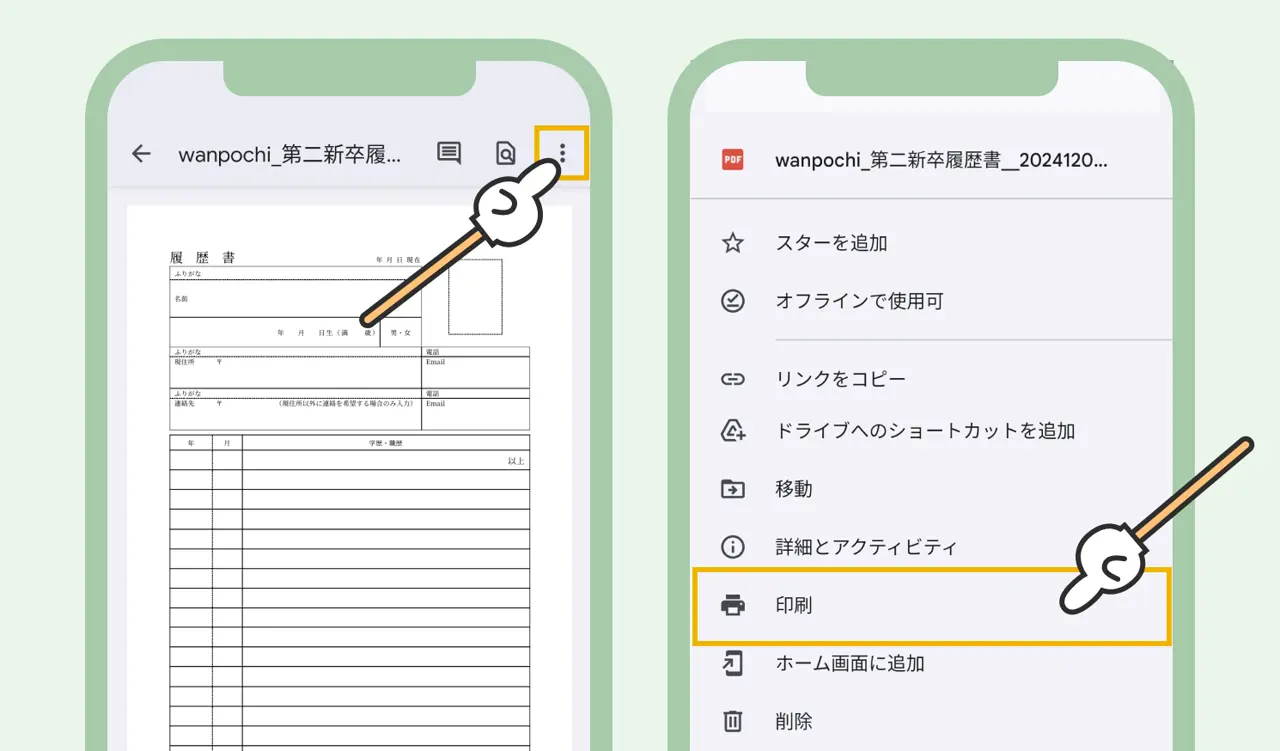
Task: Tap the red PDF file icon
Action: [733, 159]
